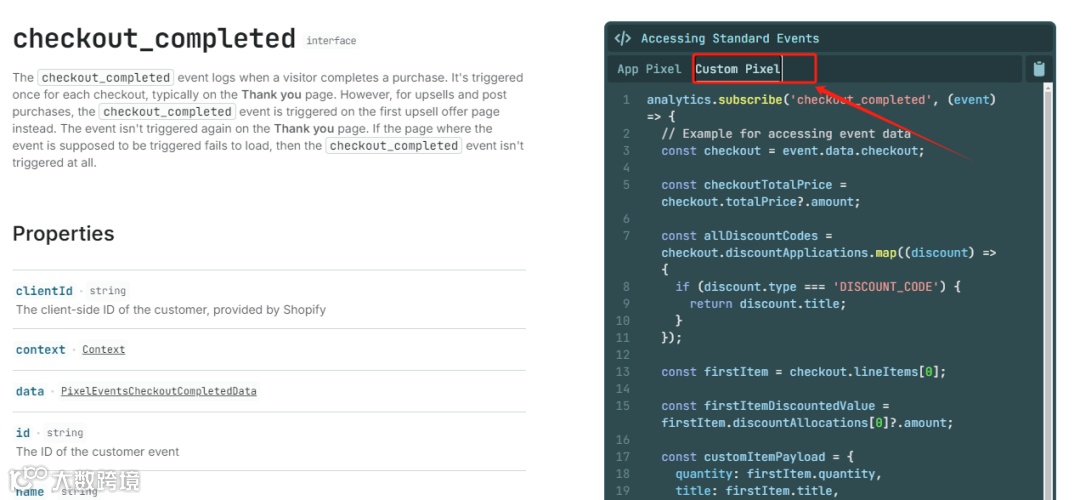Copy the code with the clipboard icon
1080x500 pixels.
[1038, 69]
